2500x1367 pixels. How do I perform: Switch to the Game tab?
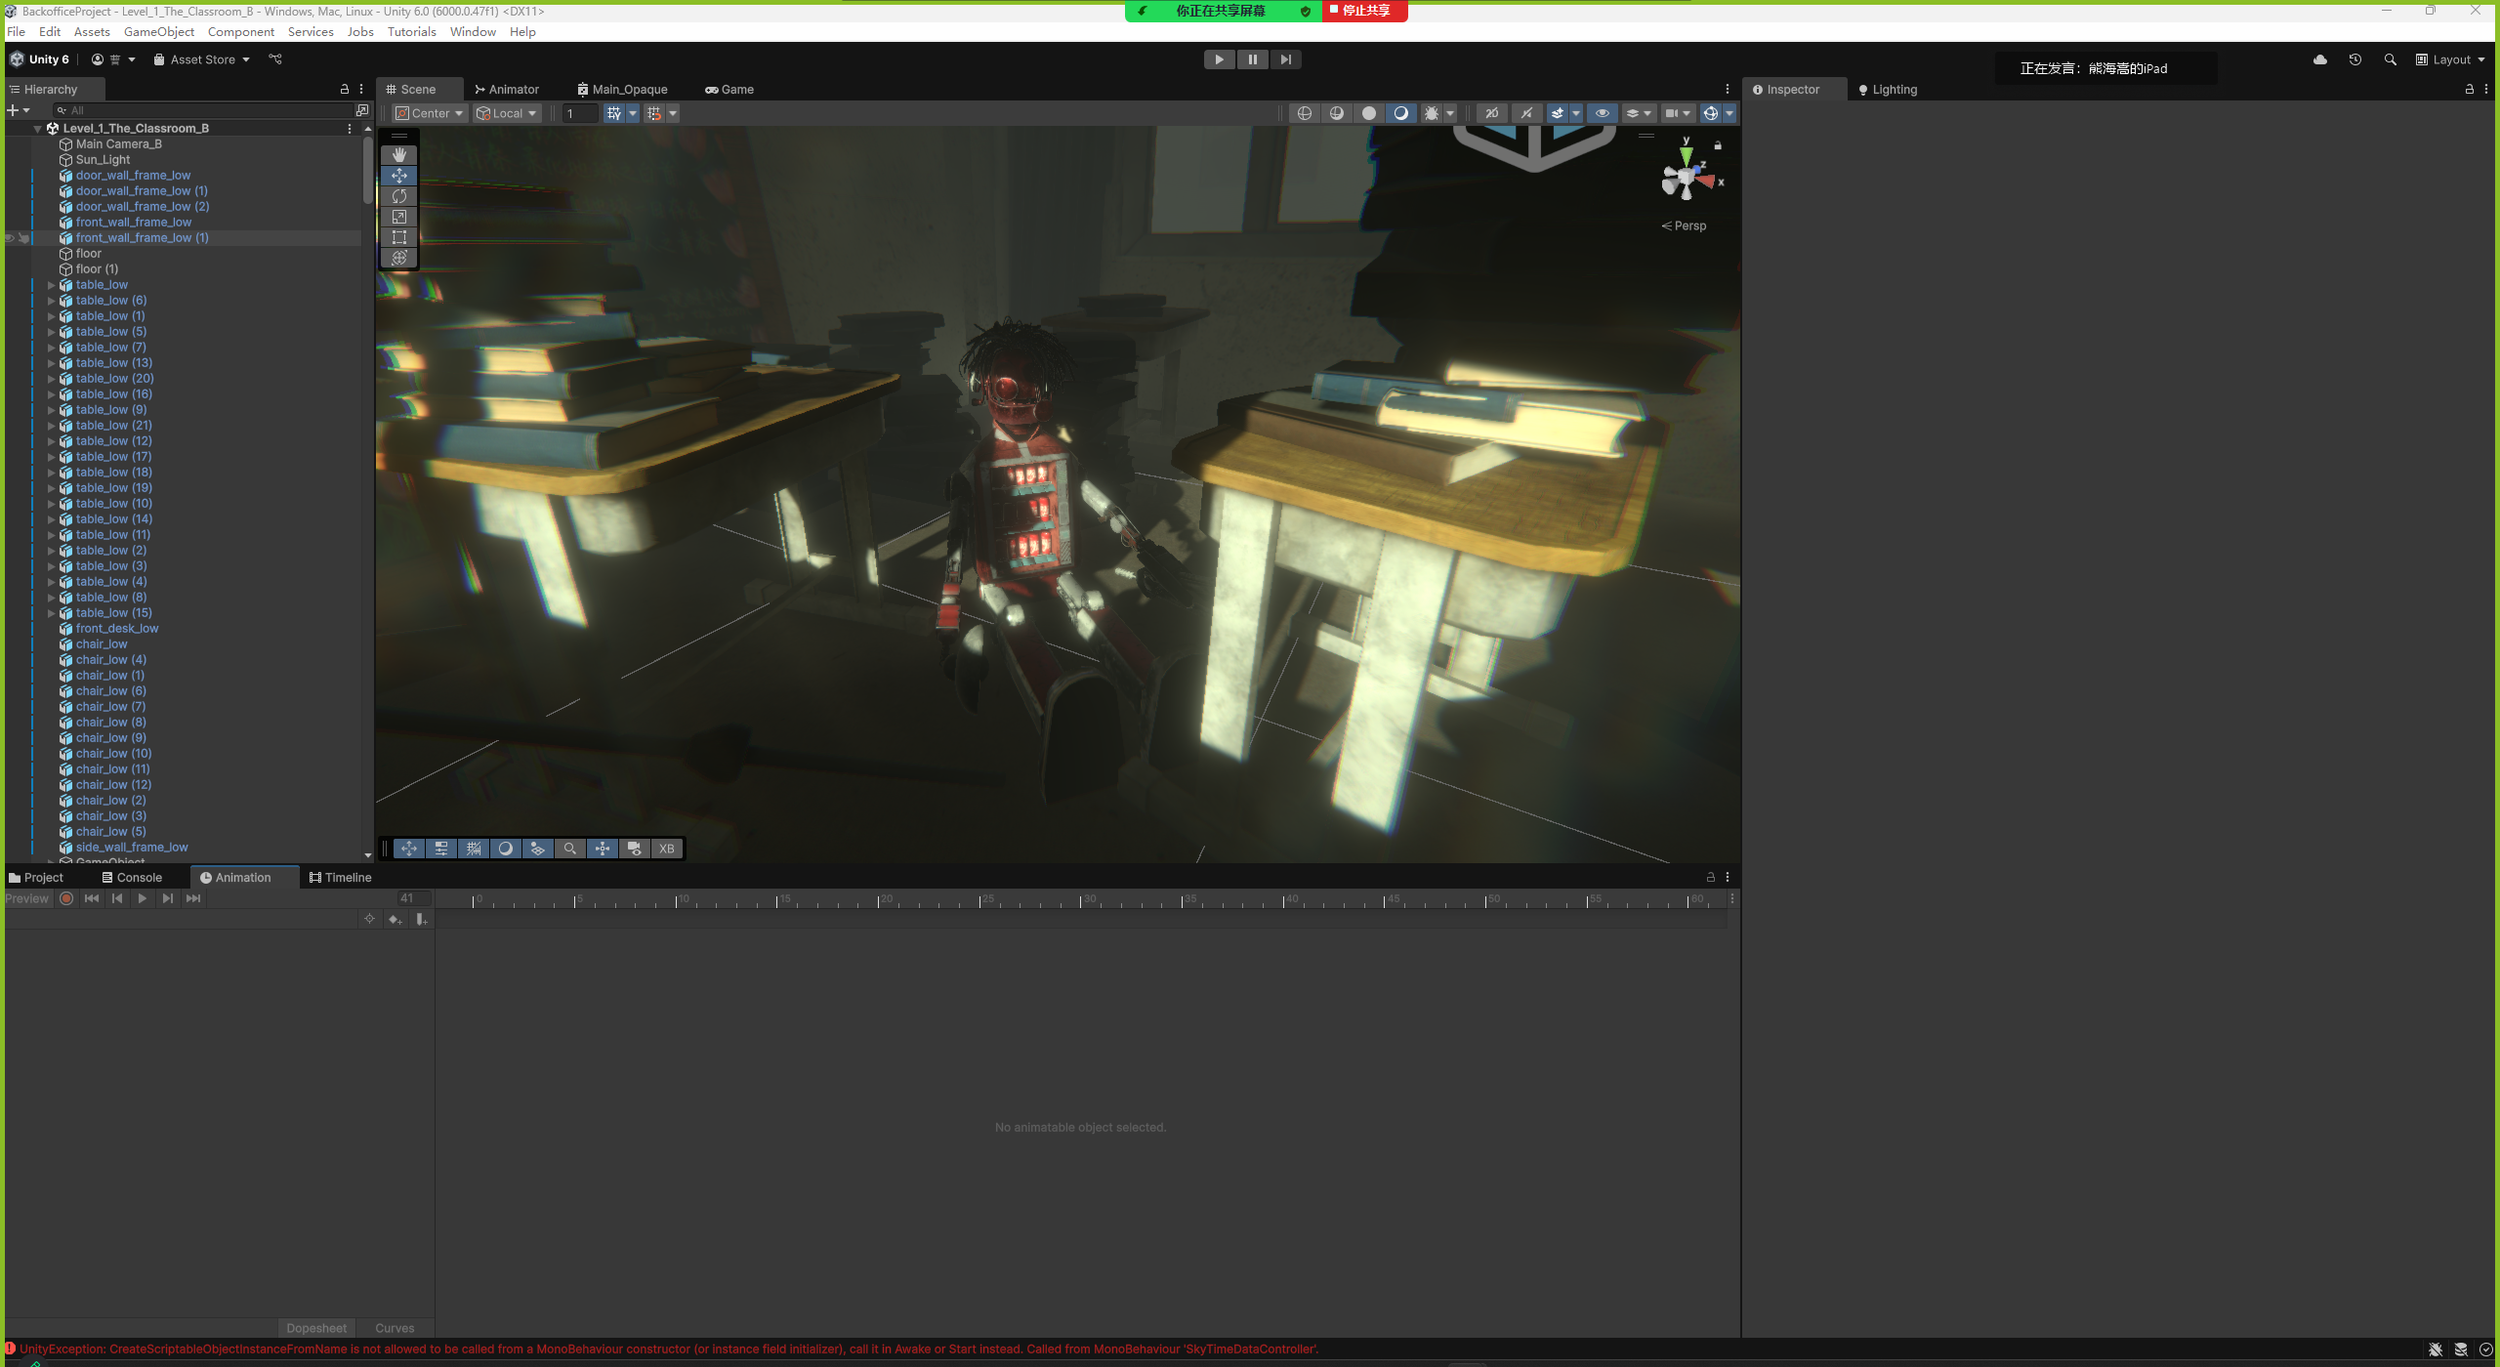pos(730,90)
